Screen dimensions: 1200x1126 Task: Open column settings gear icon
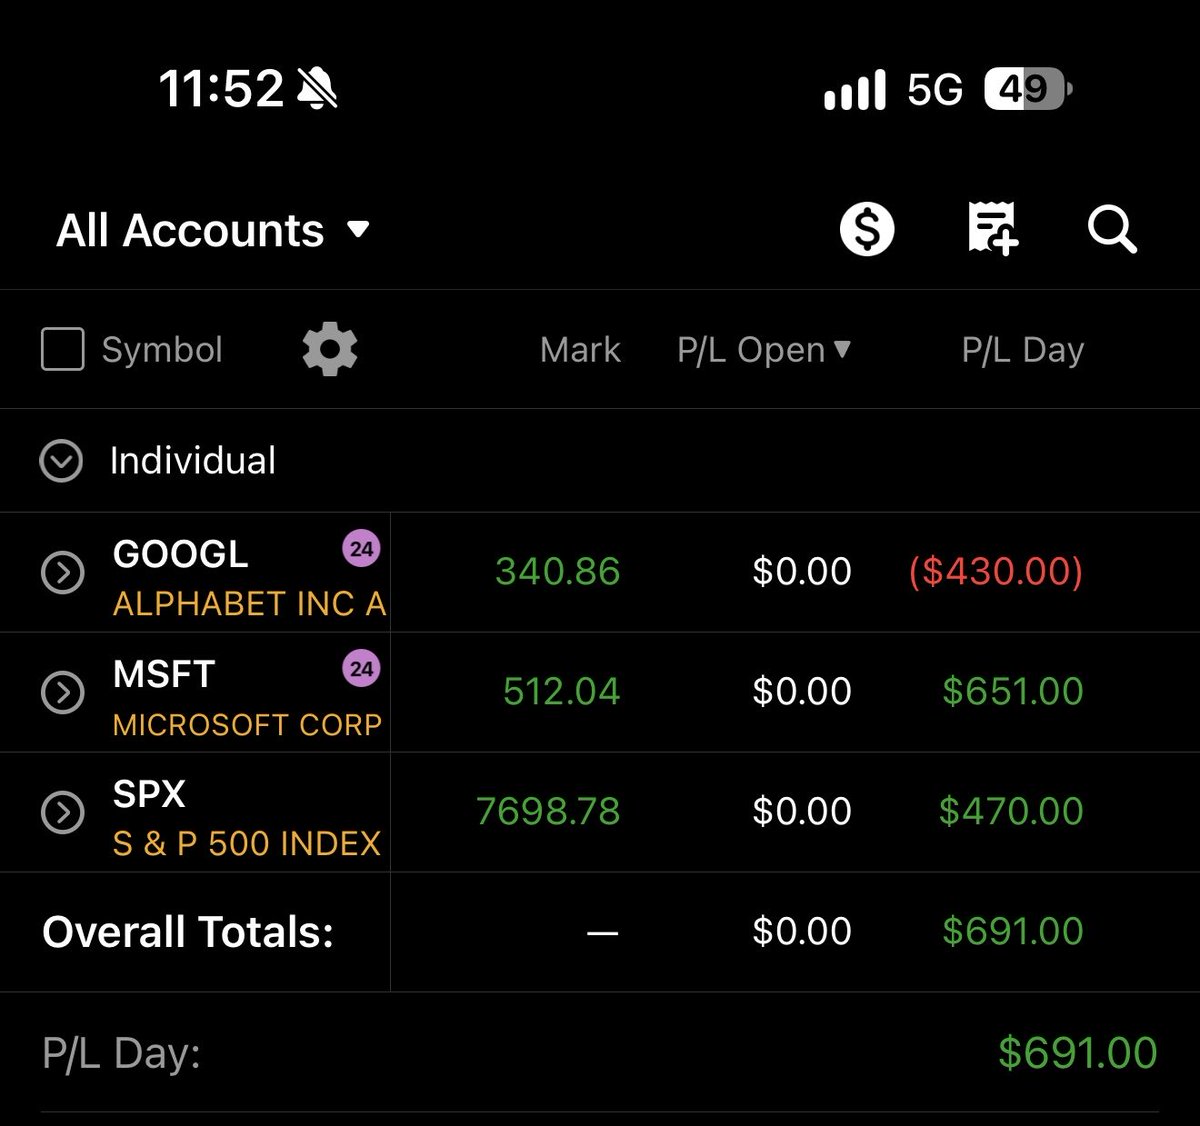coord(330,349)
